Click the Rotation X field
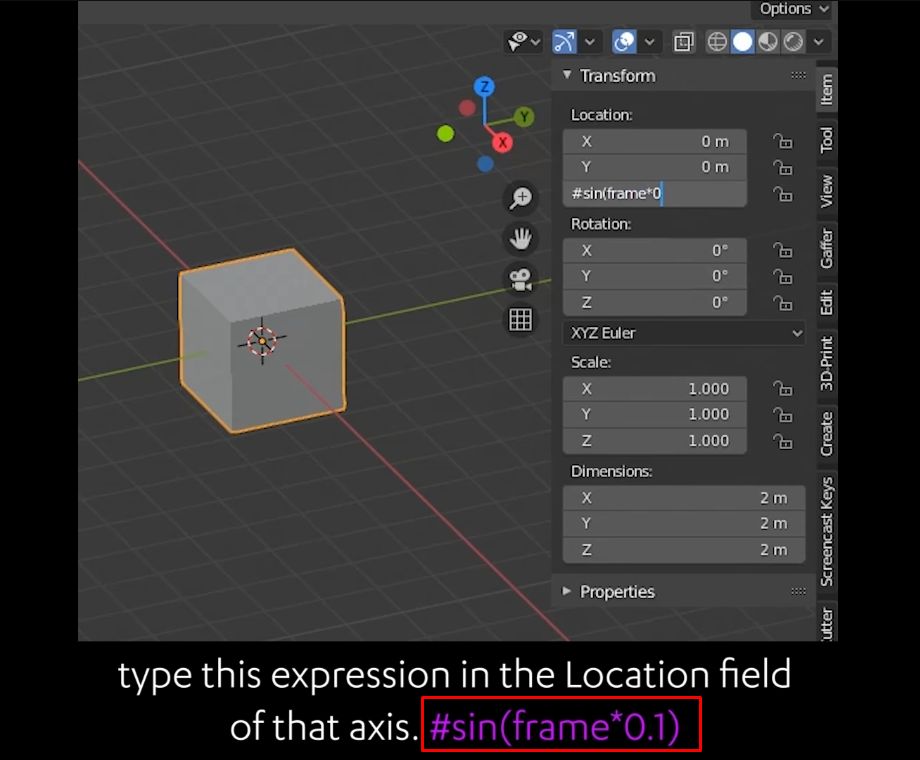 click(655, 251)
